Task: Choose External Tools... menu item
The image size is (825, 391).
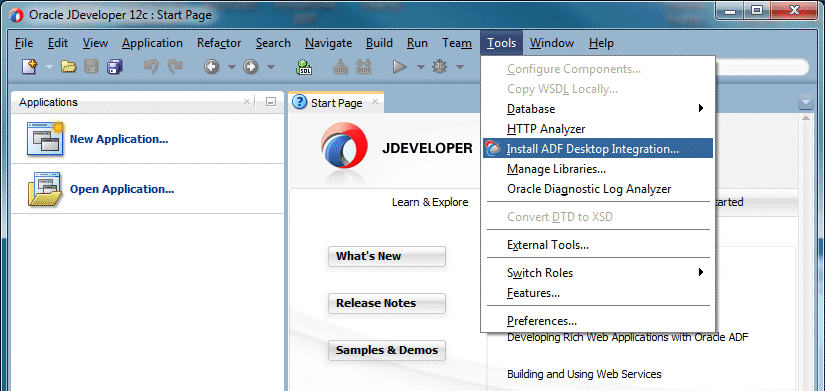Action: 597,245
